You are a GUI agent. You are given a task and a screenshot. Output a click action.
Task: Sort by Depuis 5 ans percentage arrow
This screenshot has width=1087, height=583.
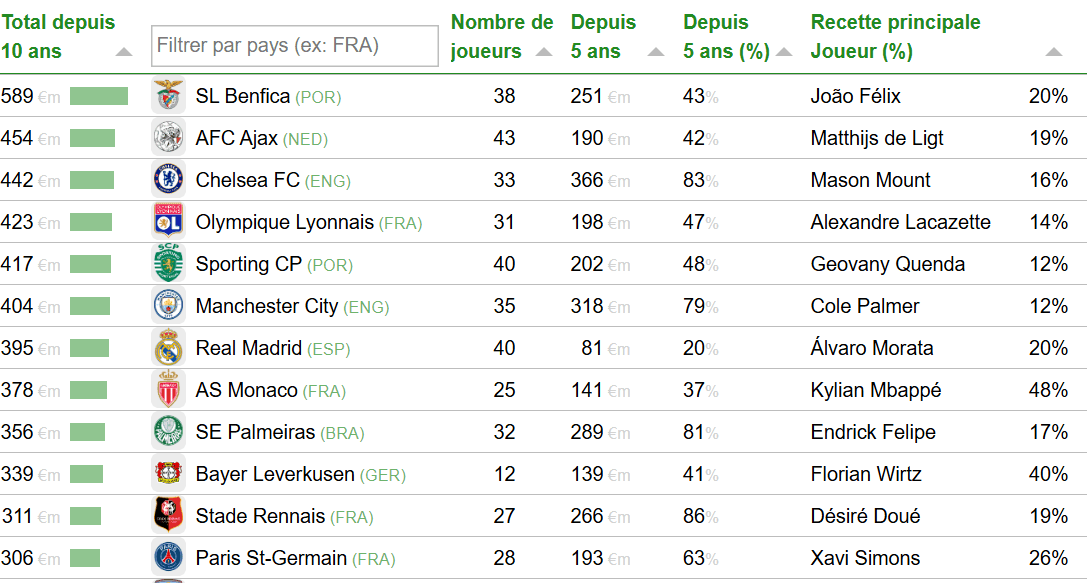(784, 52)
